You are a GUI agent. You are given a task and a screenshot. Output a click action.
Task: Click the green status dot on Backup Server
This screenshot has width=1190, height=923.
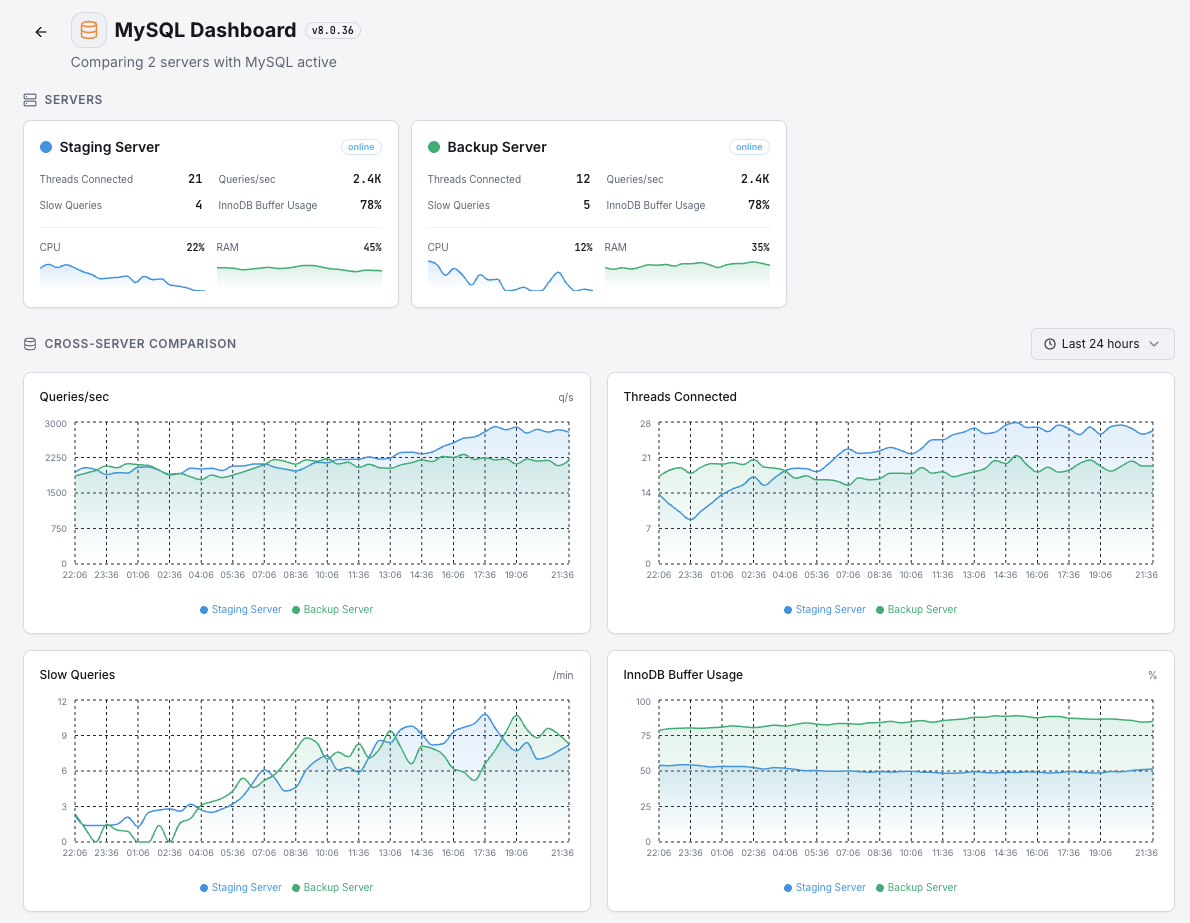tap(432, 146)
